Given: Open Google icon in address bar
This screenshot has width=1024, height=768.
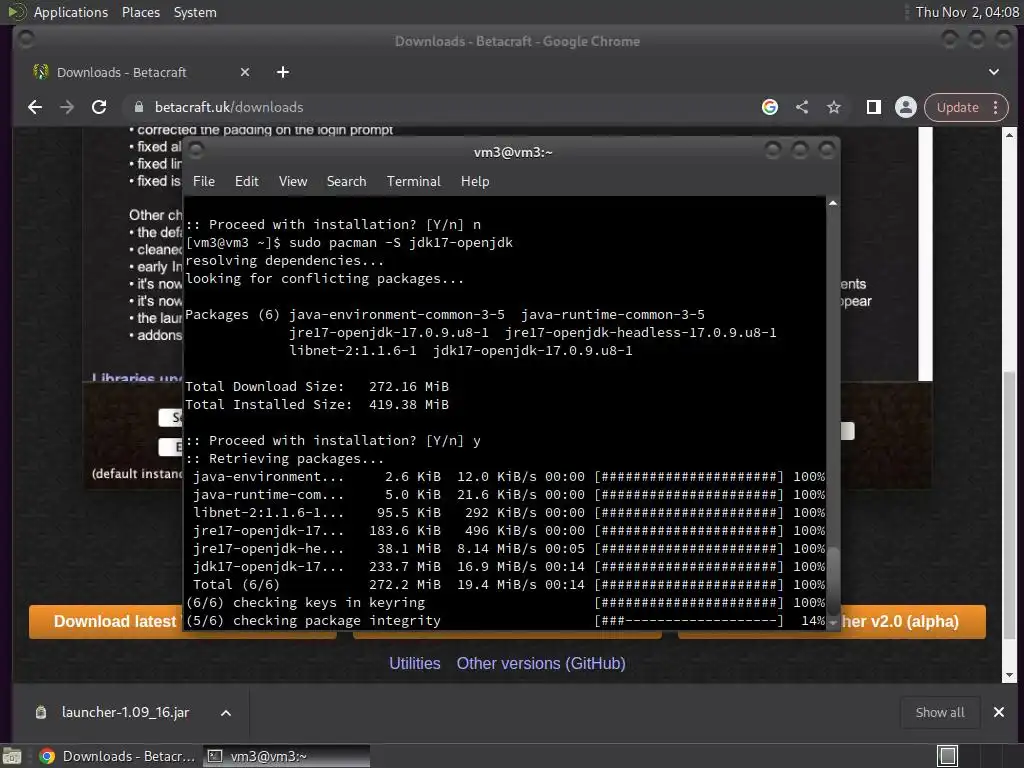Looking at the screenshot, I should 770,107.
